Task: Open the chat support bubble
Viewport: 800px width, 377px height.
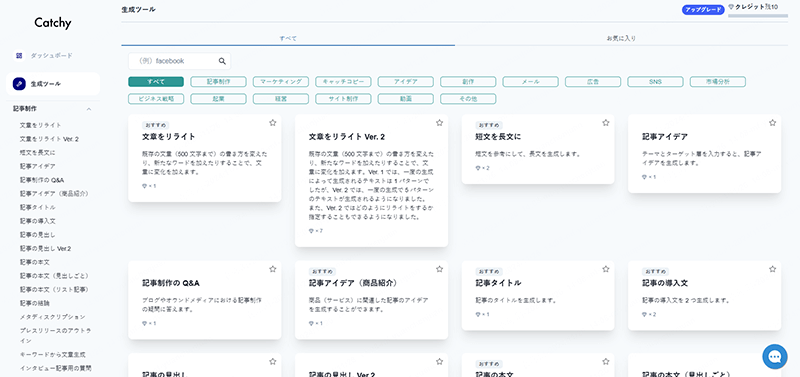Action: (774, 356)
